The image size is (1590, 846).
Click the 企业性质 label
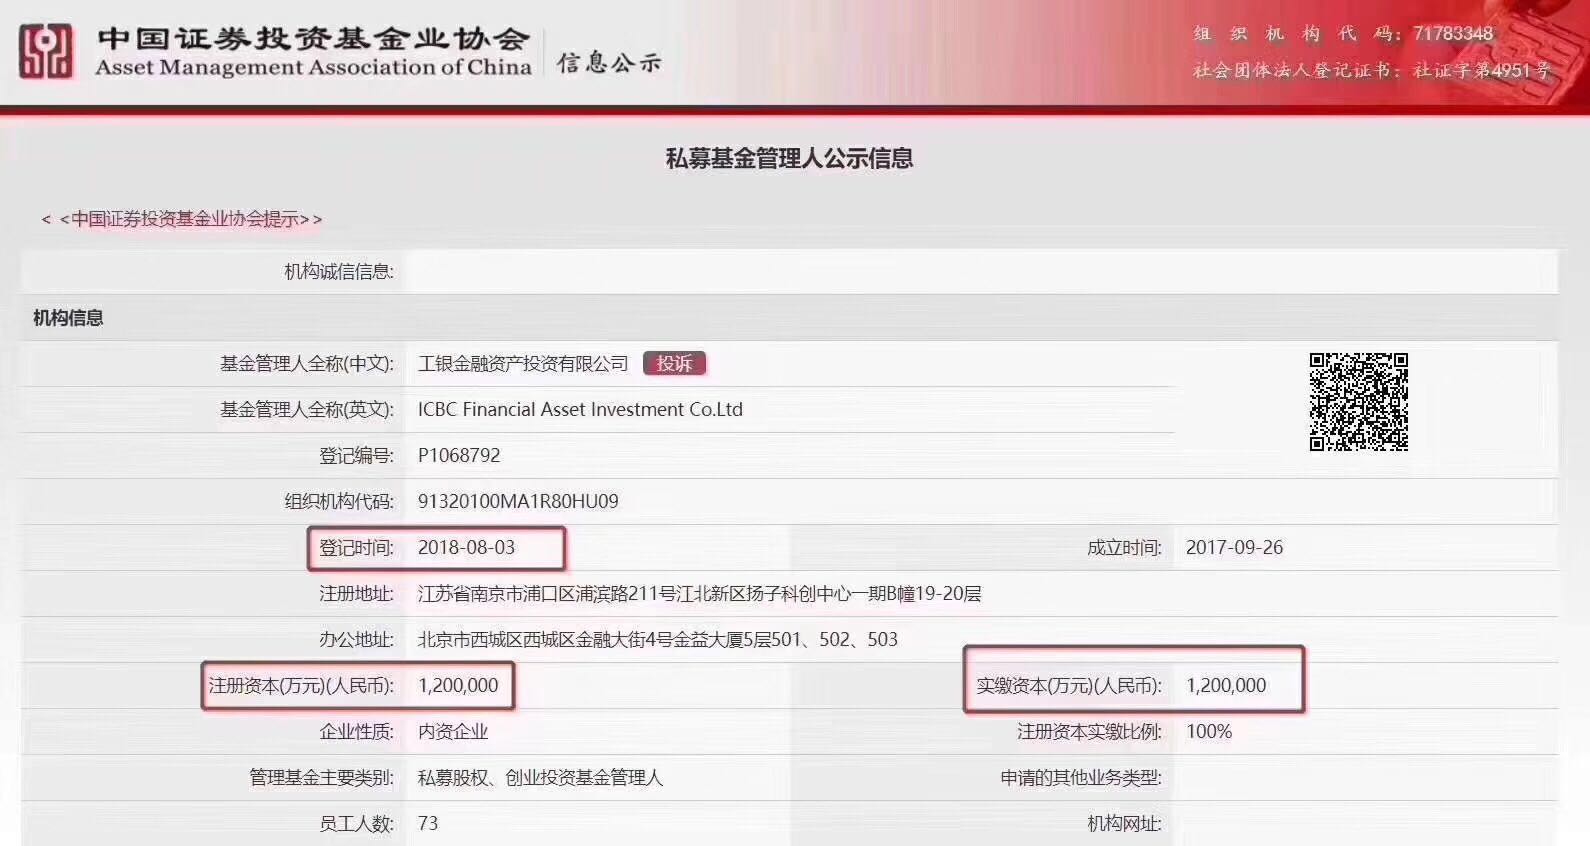point(357,731)
